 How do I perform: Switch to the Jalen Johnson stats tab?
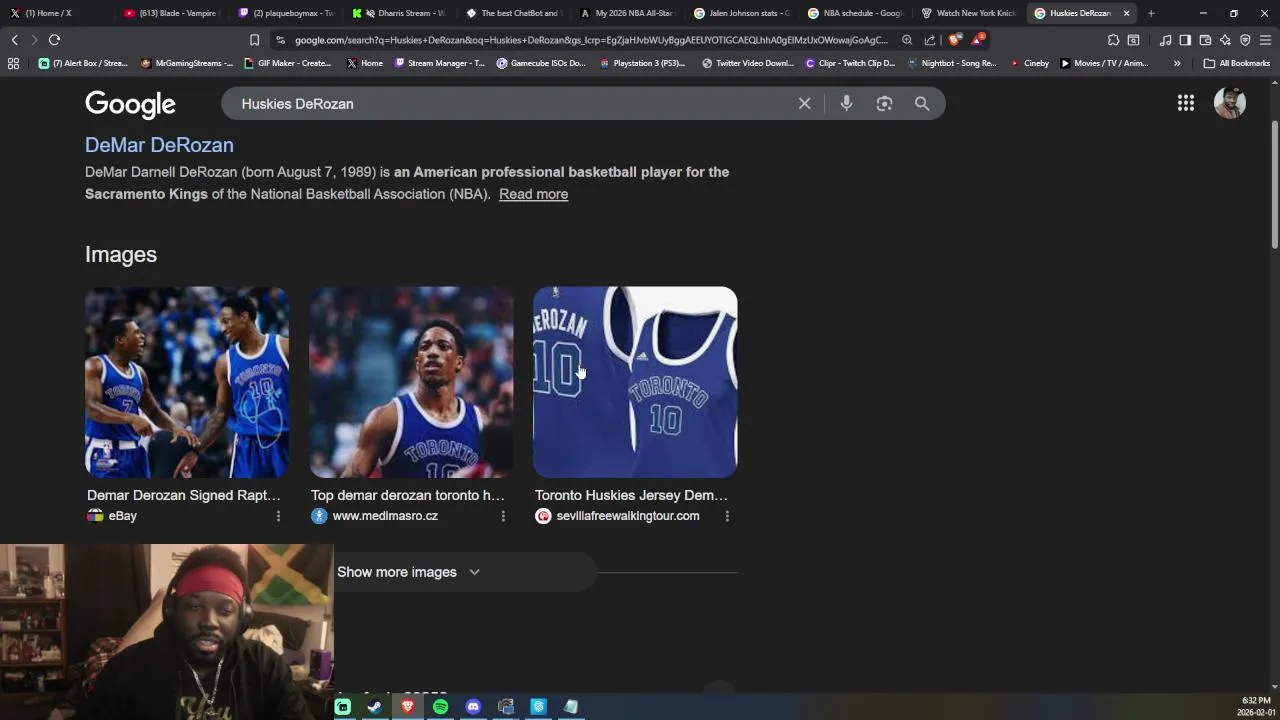741,13
